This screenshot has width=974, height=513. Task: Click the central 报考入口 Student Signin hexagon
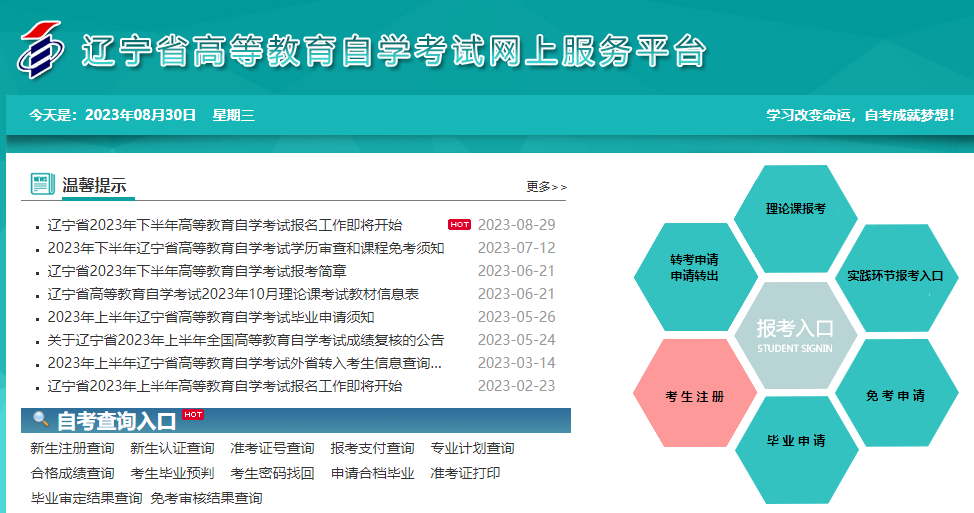tap(795, 335)
